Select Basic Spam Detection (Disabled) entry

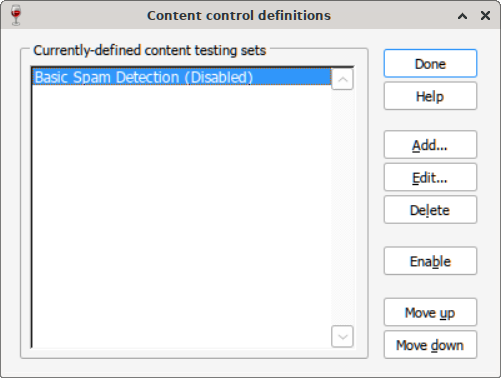[182, 77]
